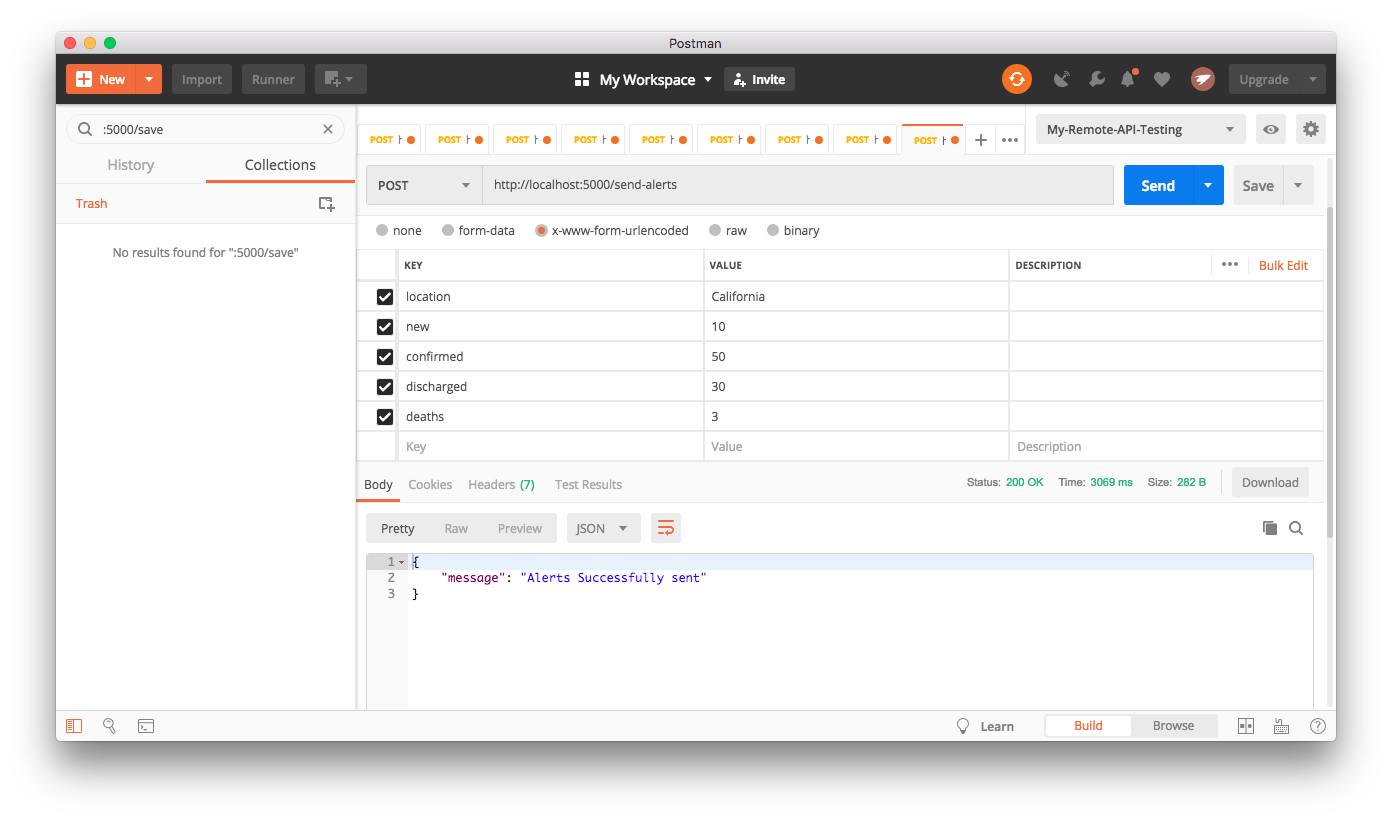Image resolution: width=1392 pixels, height=821 pixels.
Task: Toggle the sidebar visibility icon
Action: click(74, 726)
